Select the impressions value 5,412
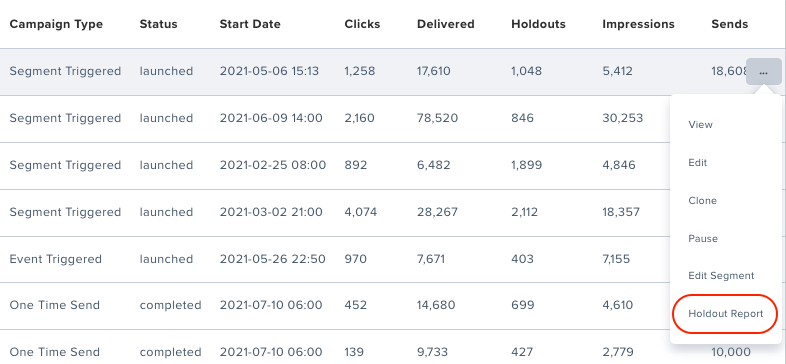The width and height of the screenshot is (786, 364). coord(618,71)
